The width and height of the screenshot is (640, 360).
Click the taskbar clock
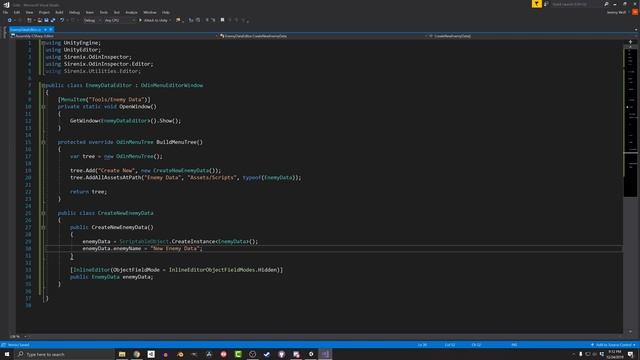pos(615,354)
